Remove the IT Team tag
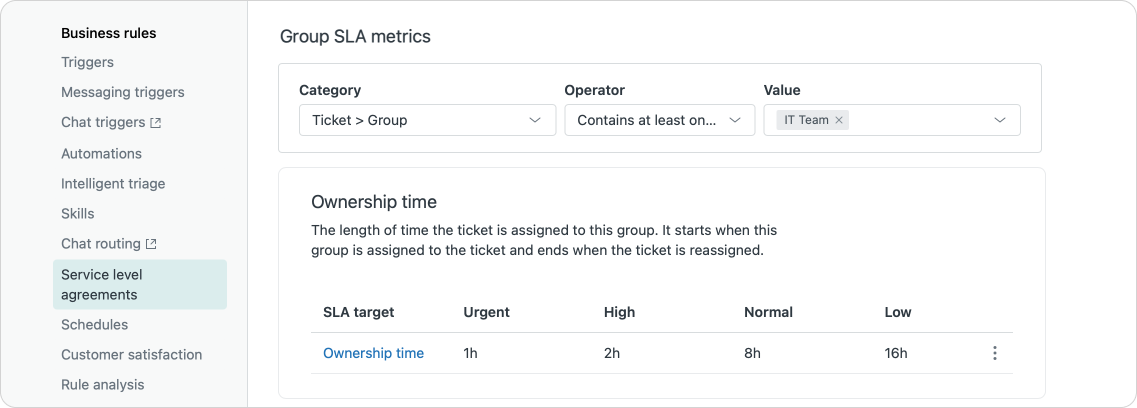1137x408 pixels. point(839,120)
